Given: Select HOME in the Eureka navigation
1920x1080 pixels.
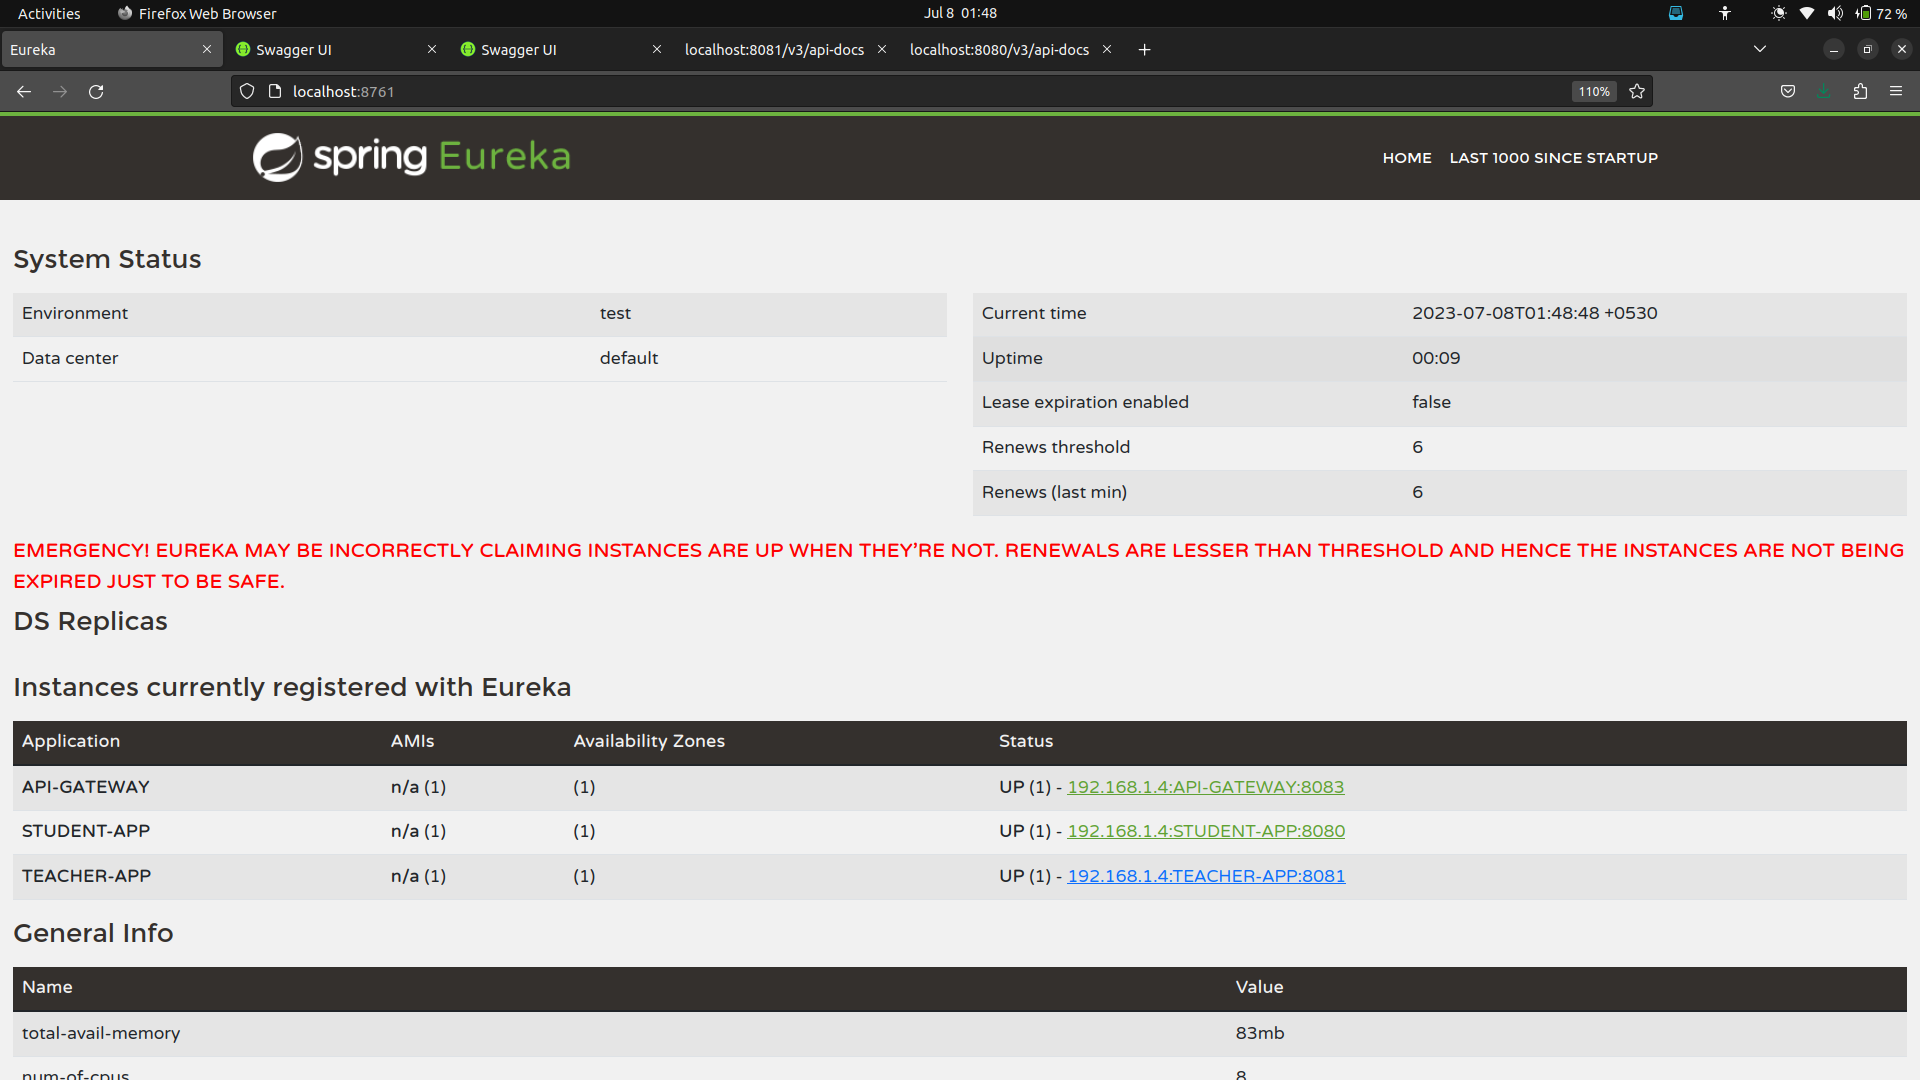Looking at the screenshot, I should (1406, 157).
